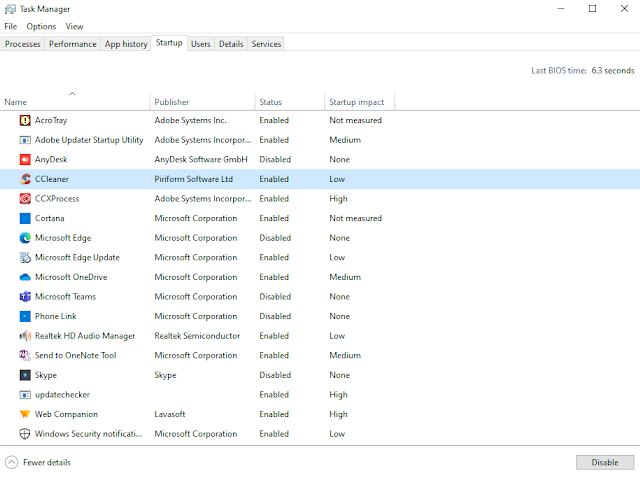Image resolution: width=640 pixels, height=478 pixels.
Task: Select the Startup tab
Action: (169, 43)
